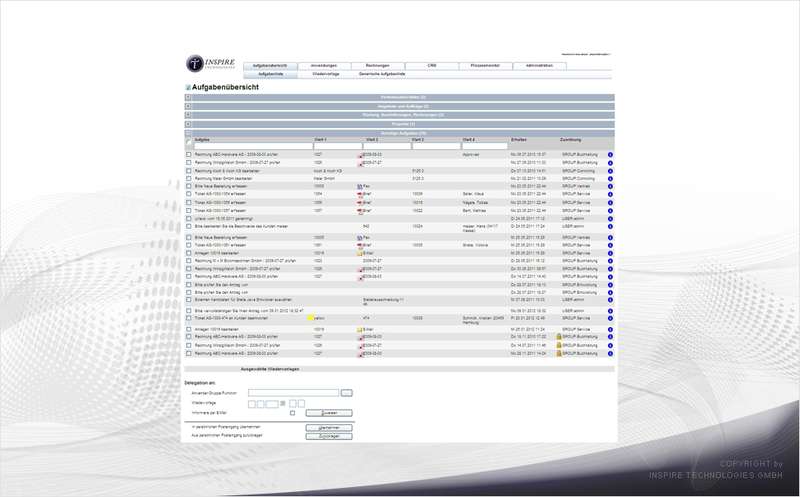
Task: Open Fax icon in Bestellung row dated 23.05.2011
Action: [360, 187]
